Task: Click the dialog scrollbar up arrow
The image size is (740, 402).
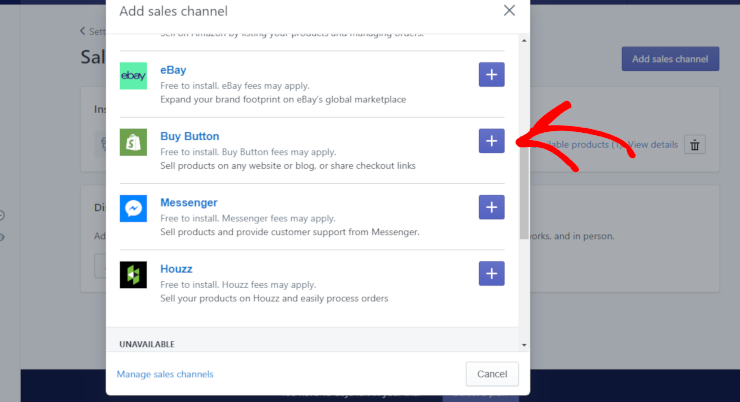Action: [524, 41]
